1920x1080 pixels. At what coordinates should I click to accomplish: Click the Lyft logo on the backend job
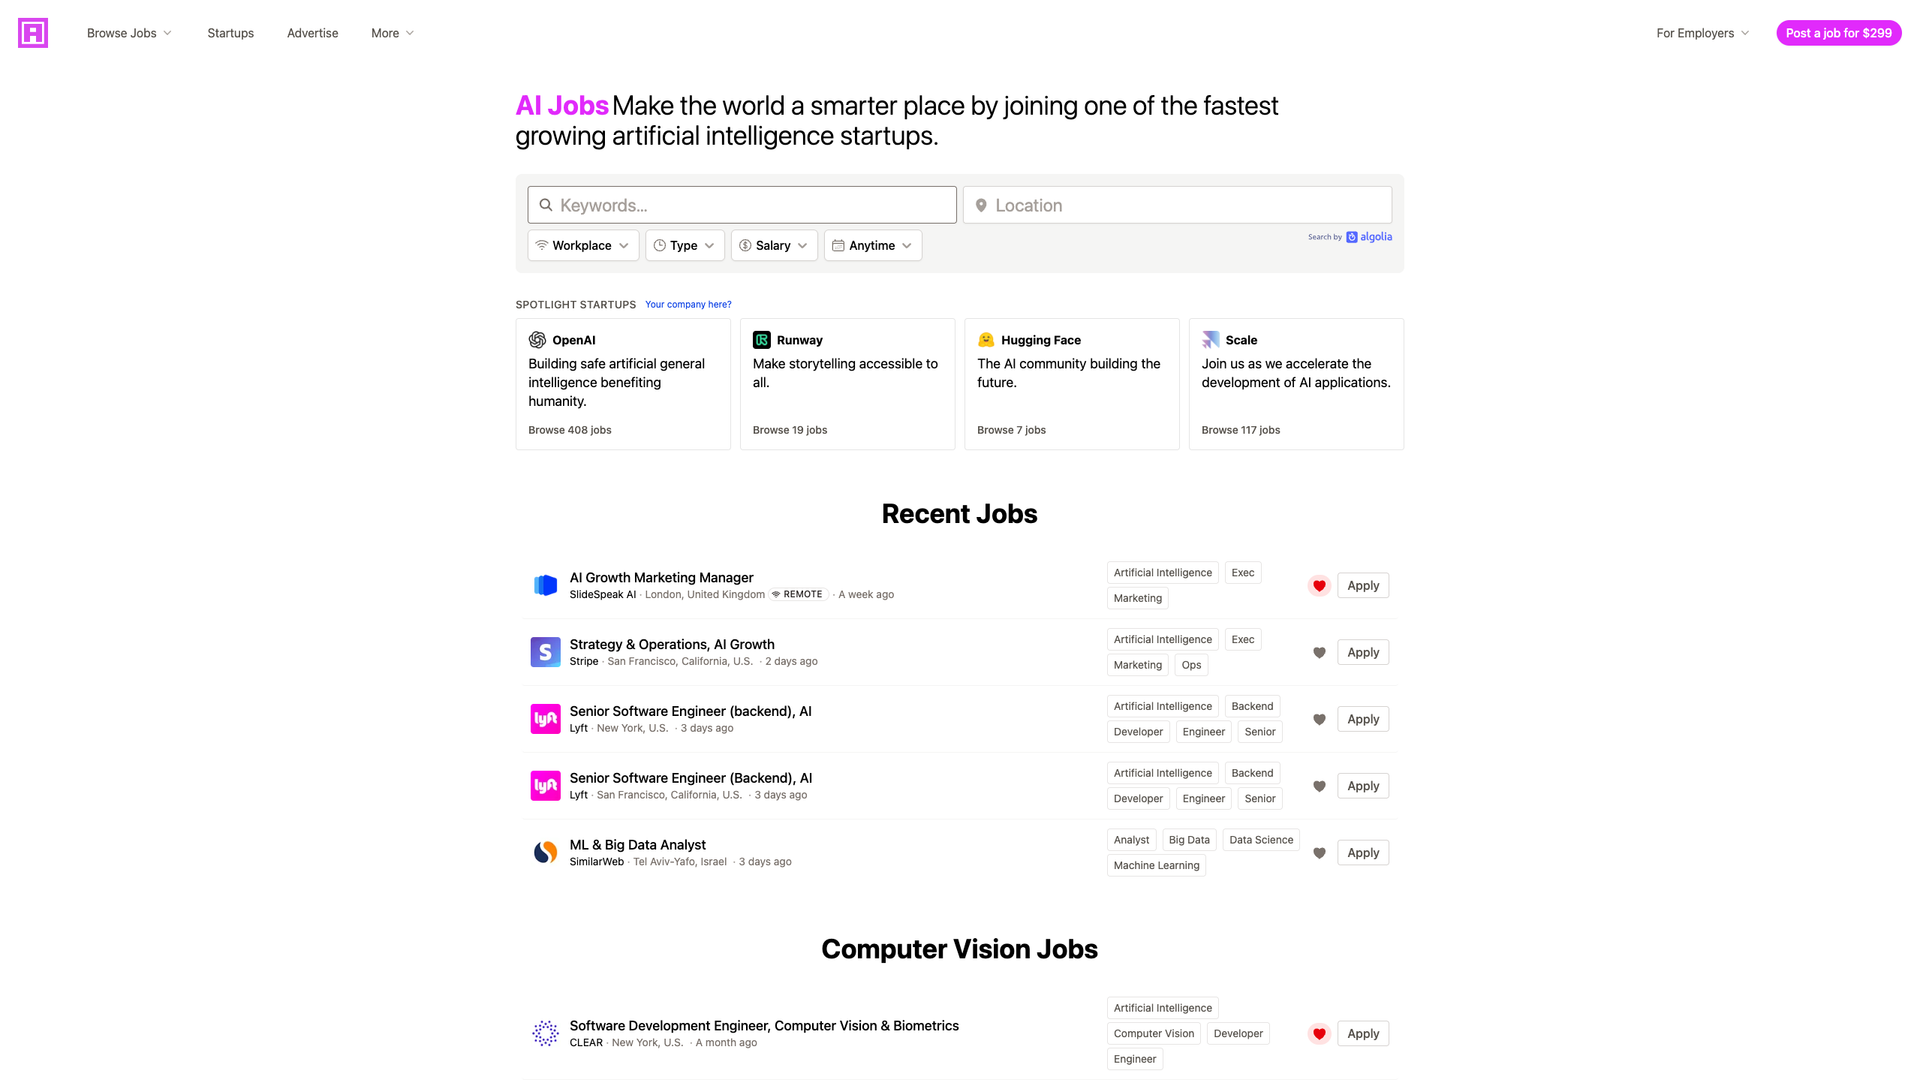coord(545,718)
